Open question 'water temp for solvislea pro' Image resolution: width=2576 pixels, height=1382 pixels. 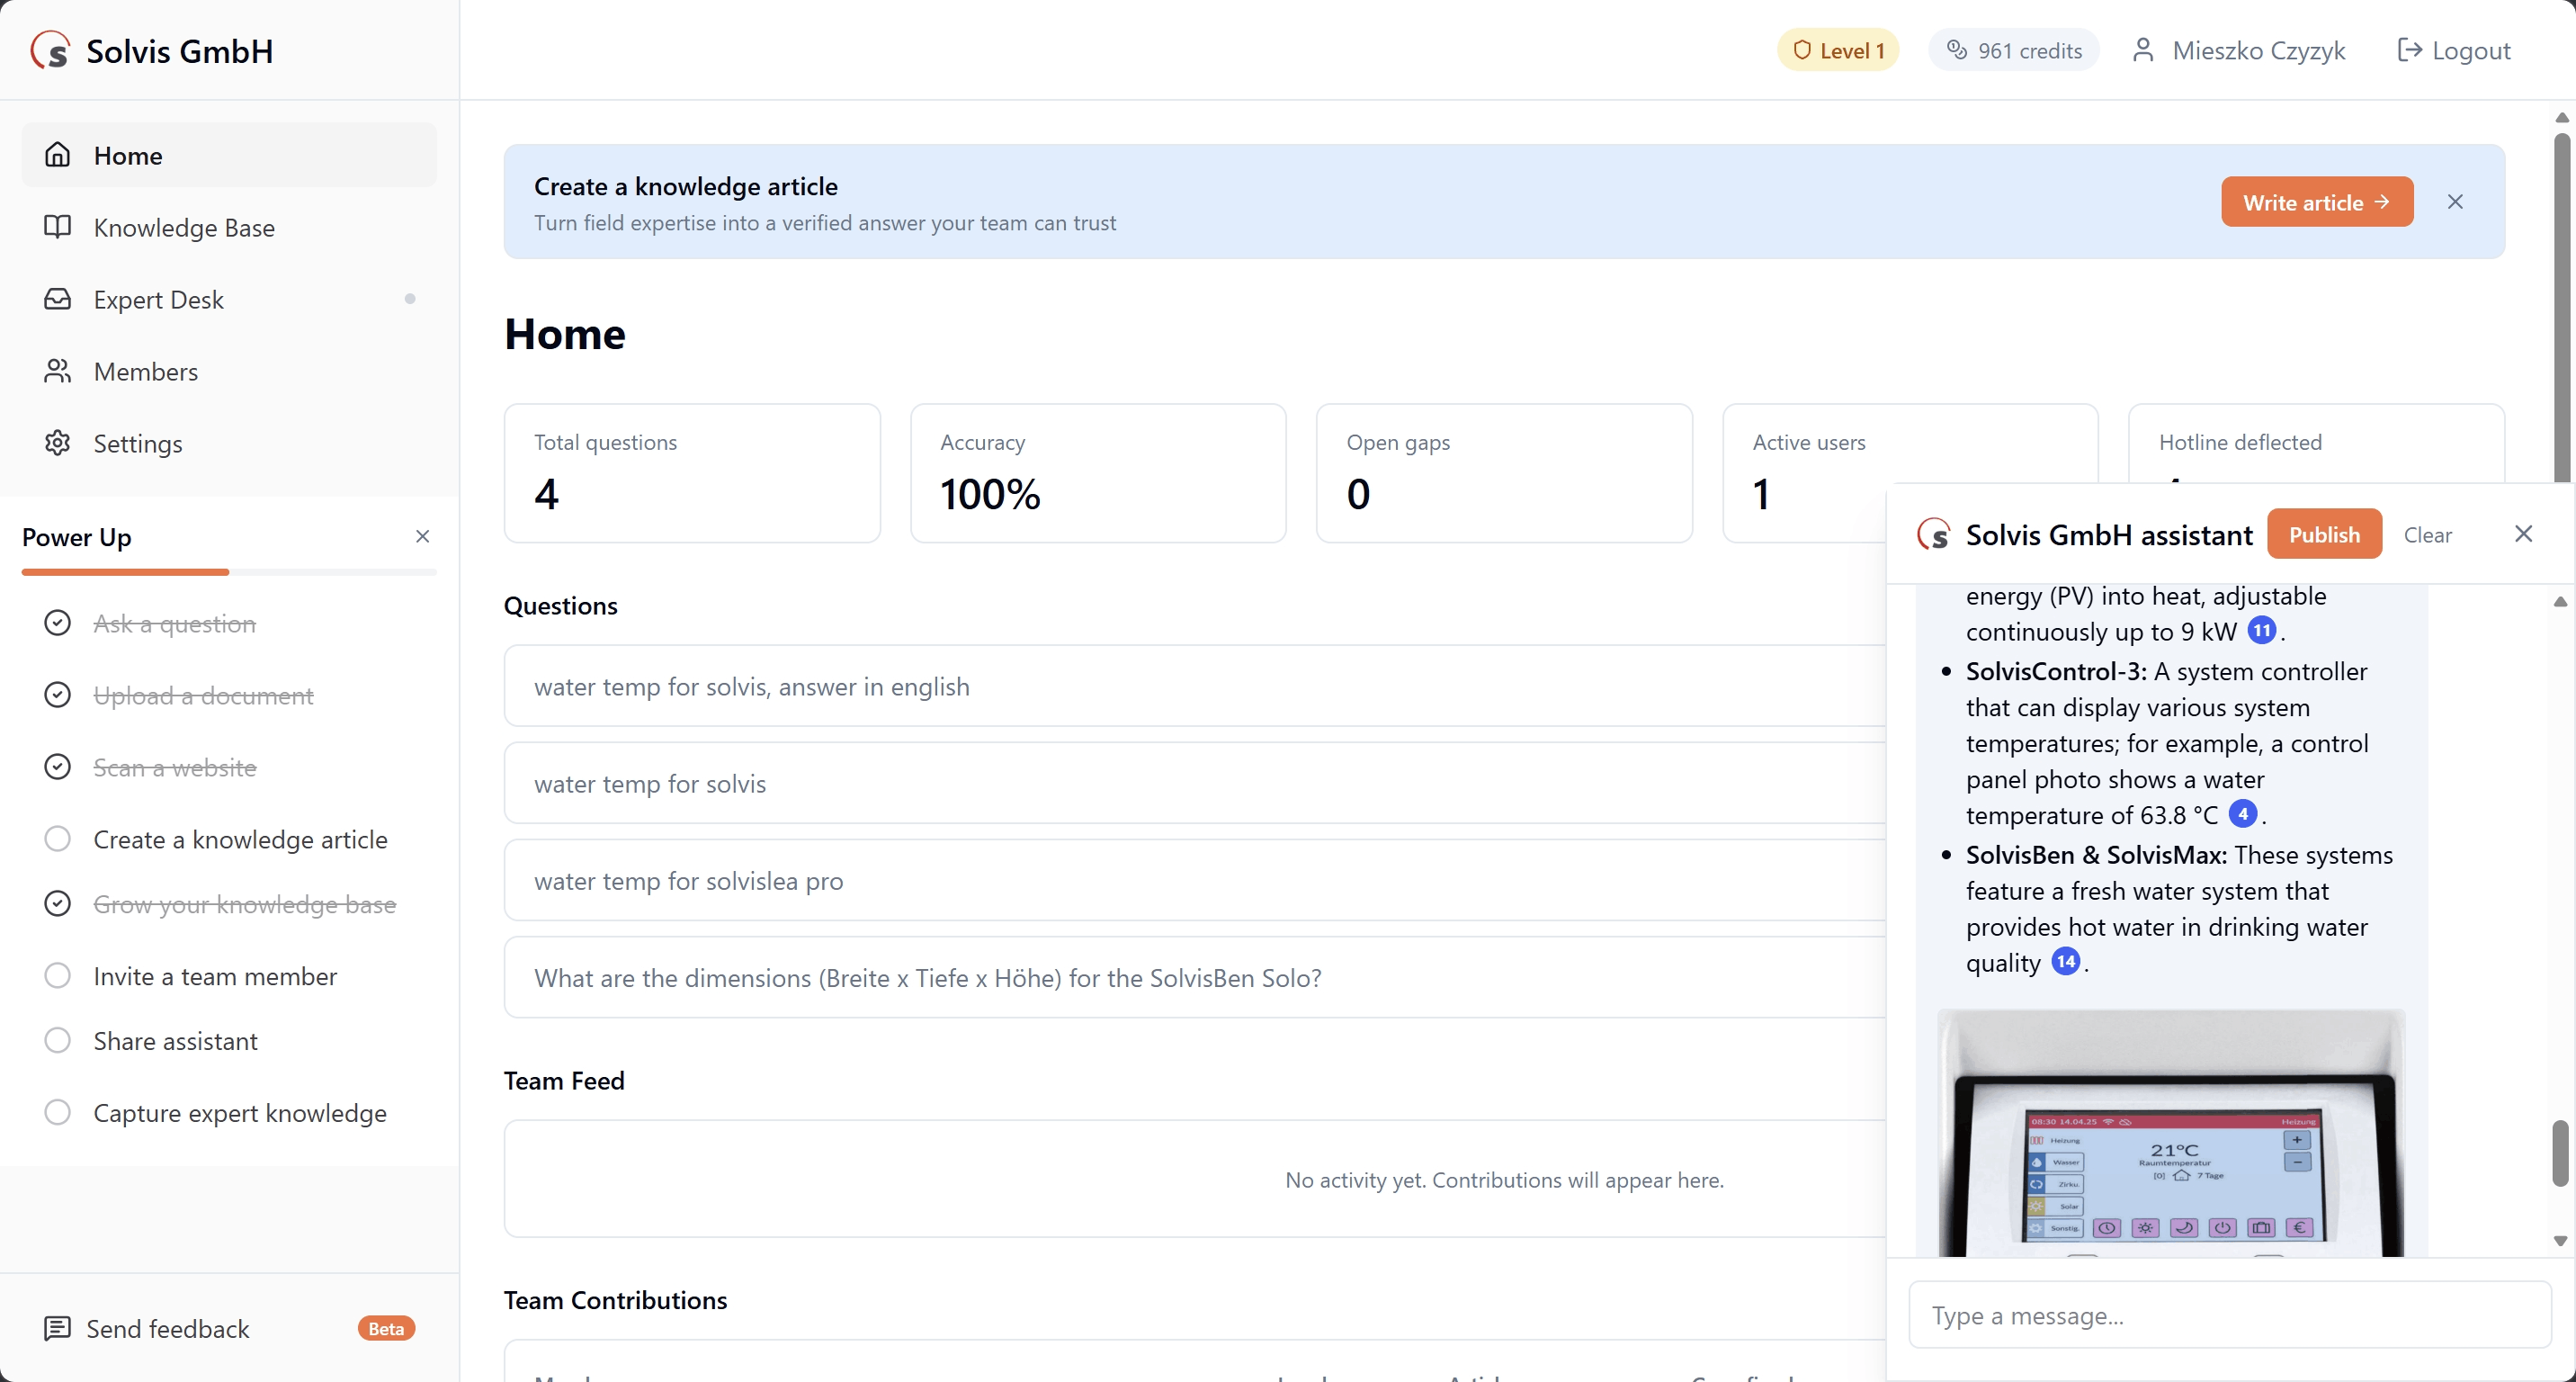pyautogui.click(x=688, y=881)
